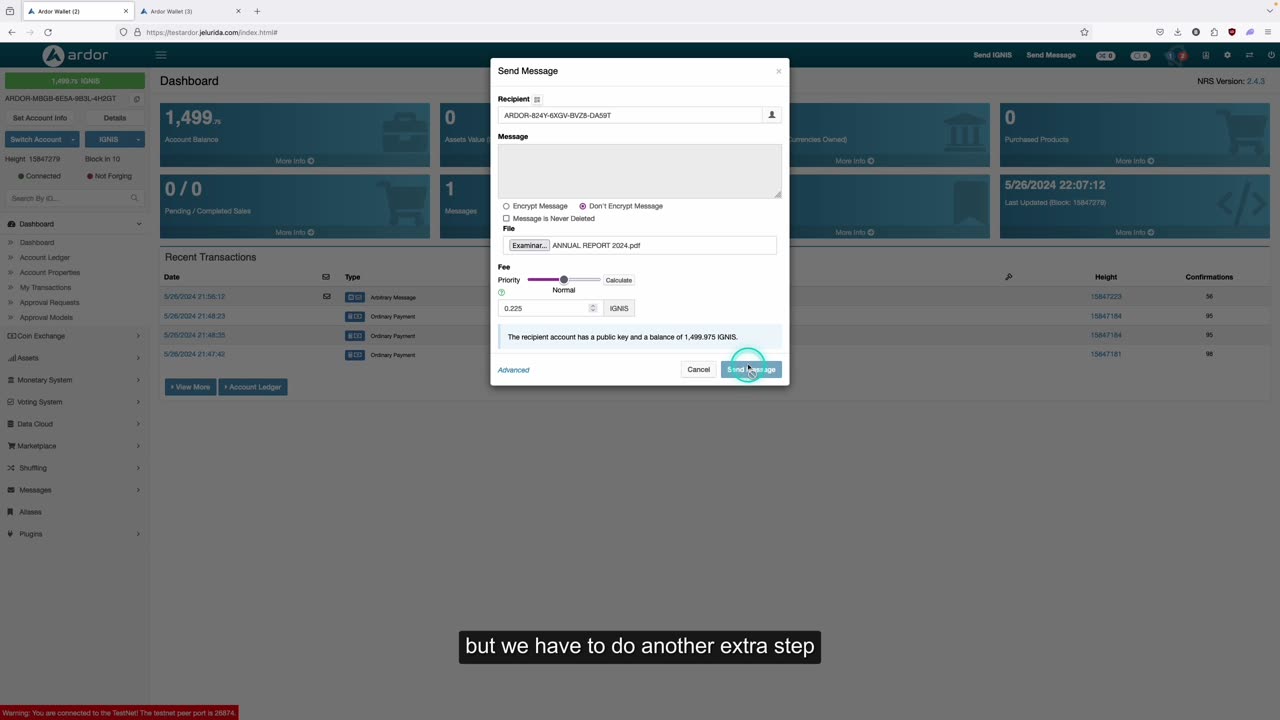Open the IGNIS chain dropdown in sidebar

pos(115,139)
